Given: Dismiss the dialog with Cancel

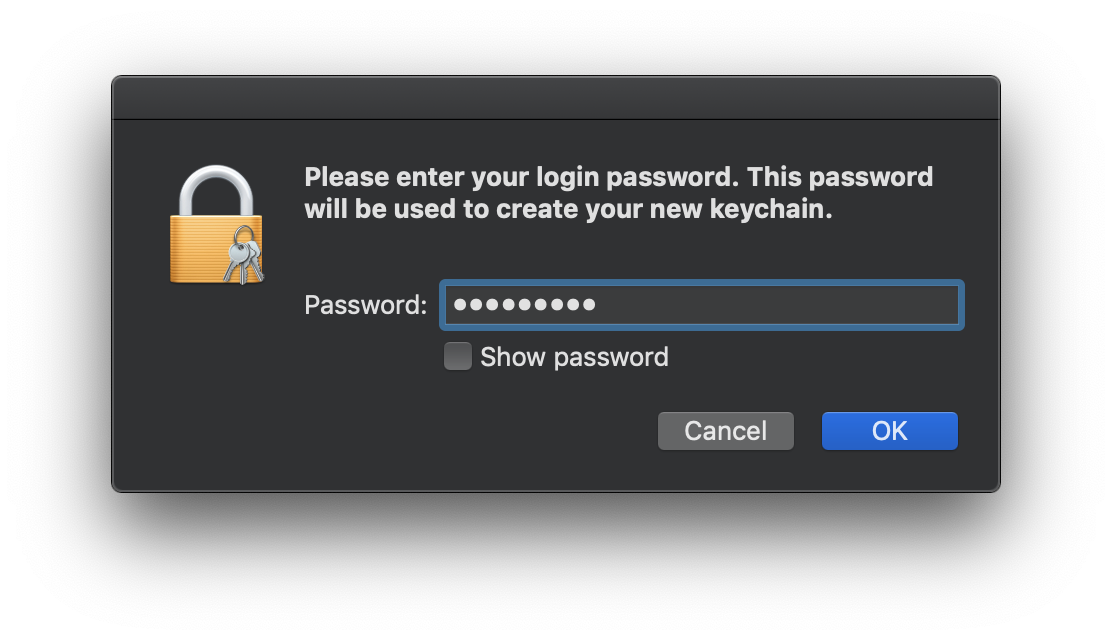Looking at the screenshot, I should 725,430.
